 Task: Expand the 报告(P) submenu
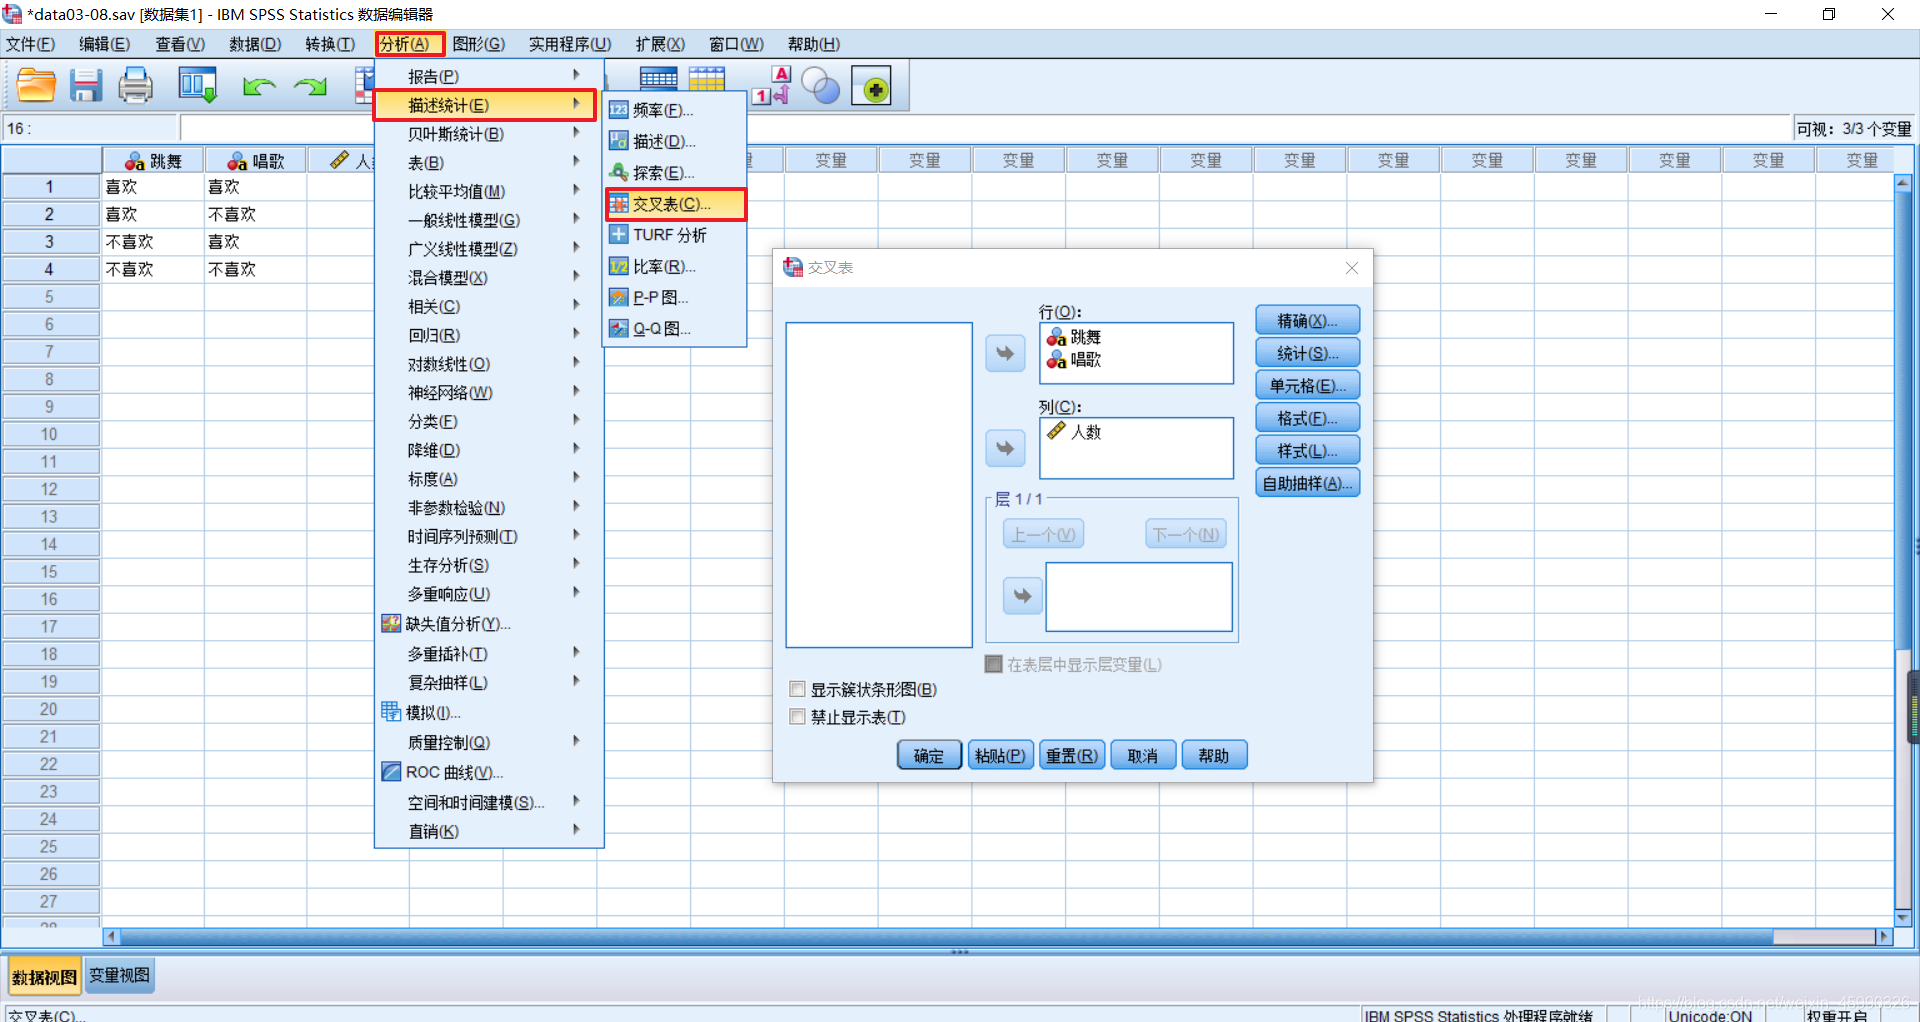click(488, 76)
